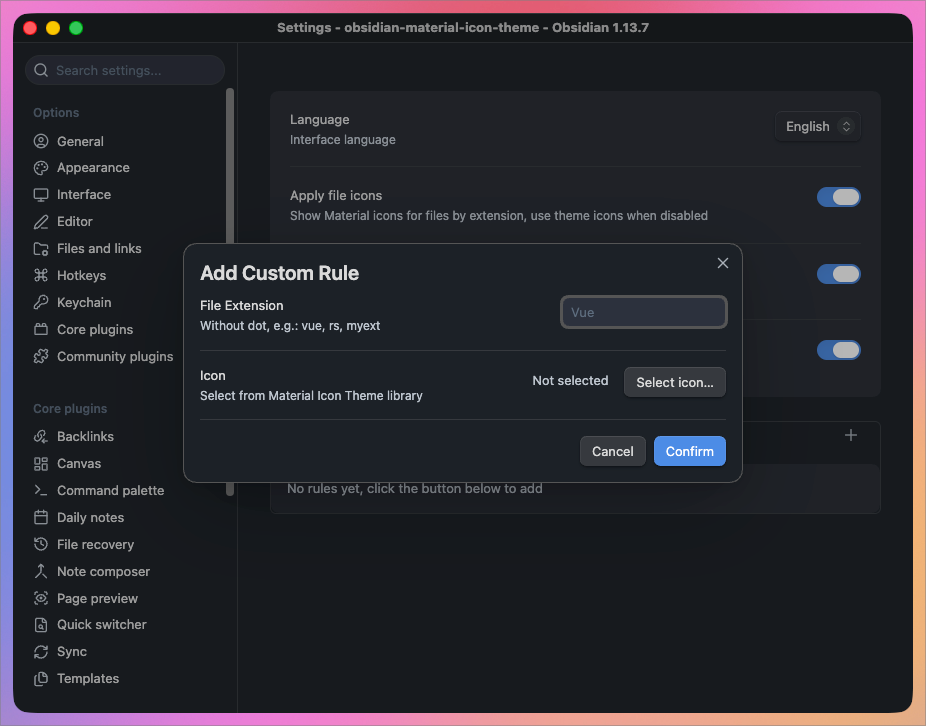Click the Command palette terminal icon
Viewport: 926px width, 726px height.
point(41,490)
